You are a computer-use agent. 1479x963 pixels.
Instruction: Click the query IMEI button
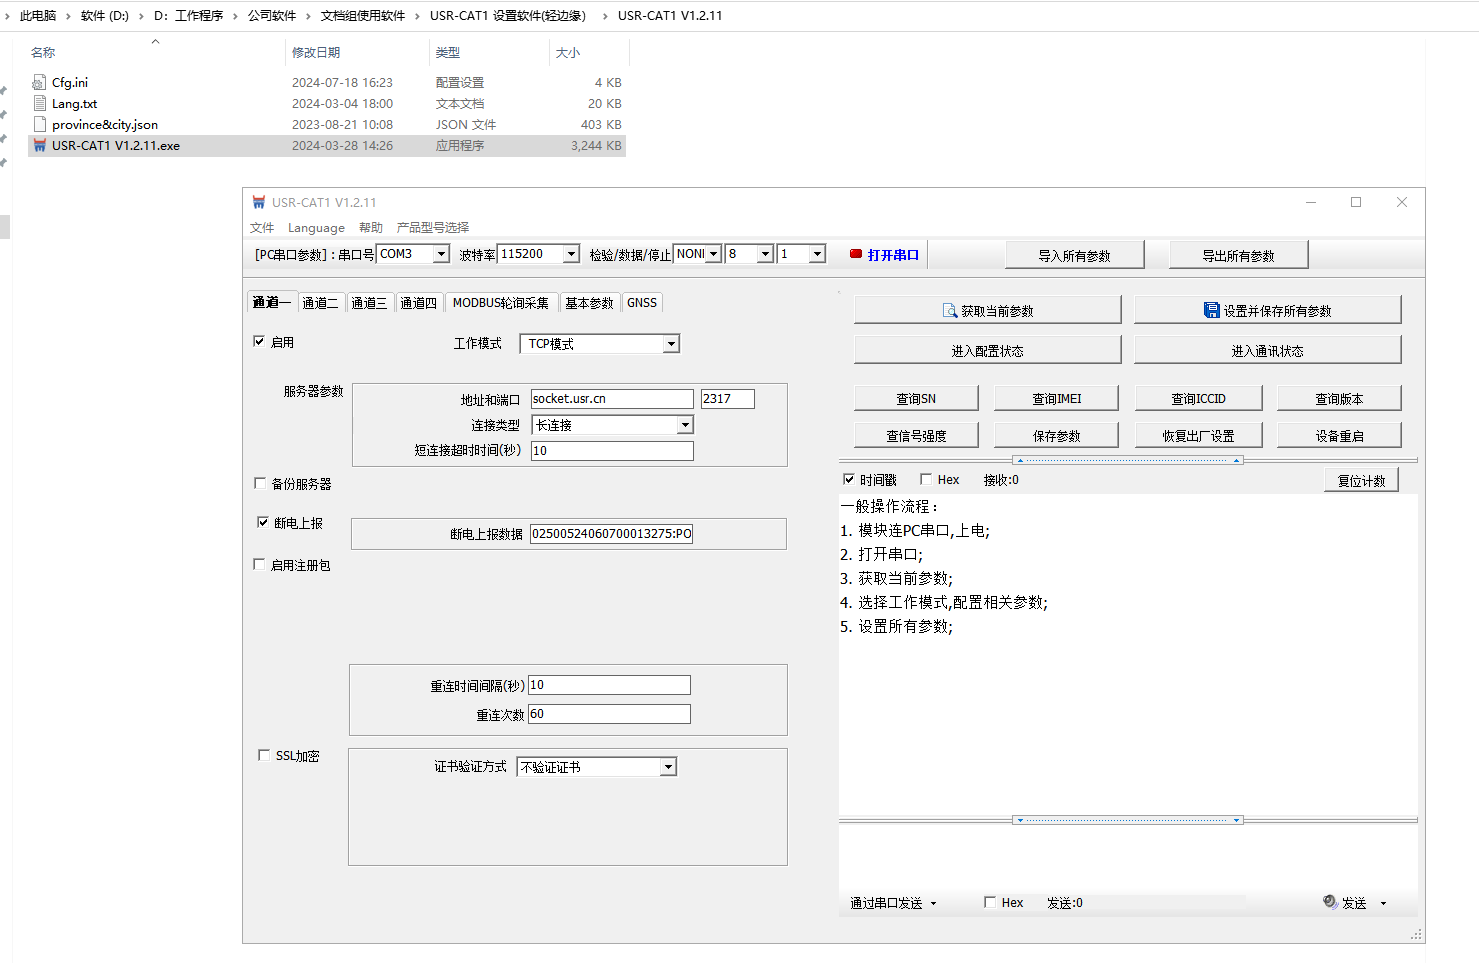[1056, 399]
